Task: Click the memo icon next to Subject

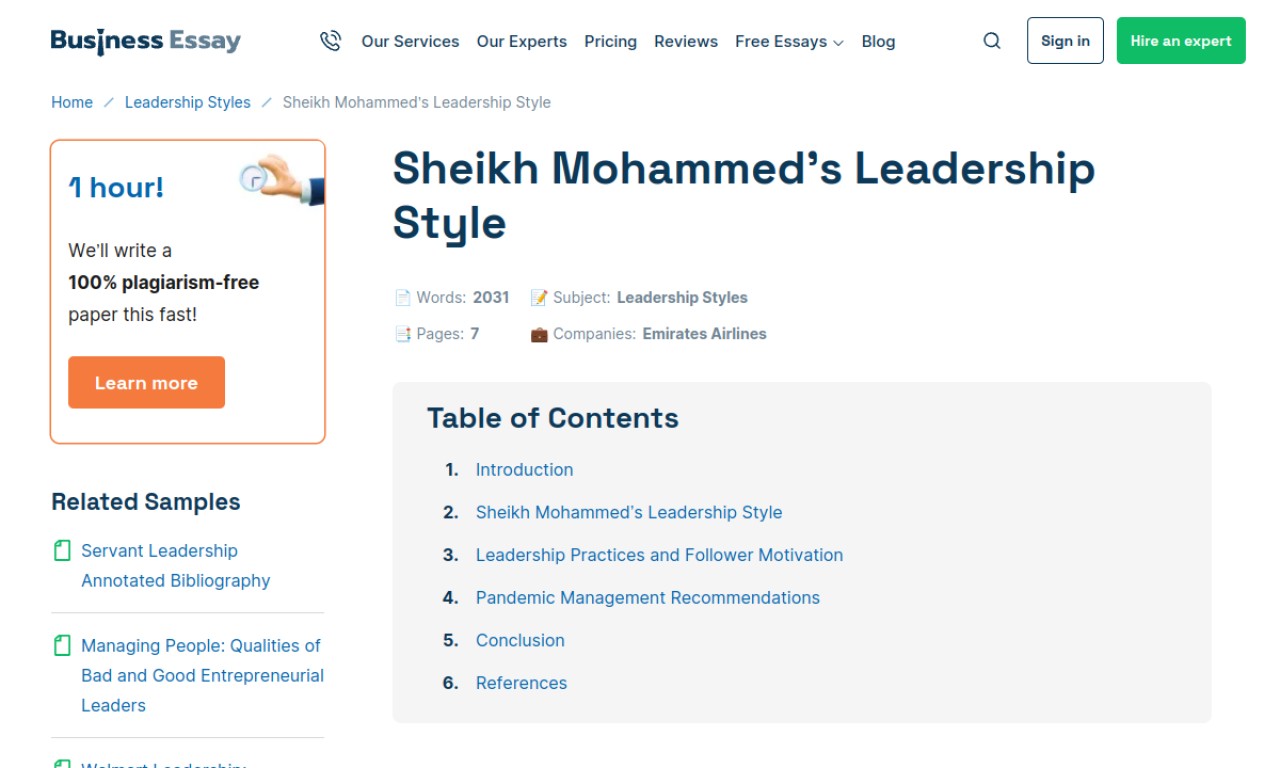Action: pos(539,298)
